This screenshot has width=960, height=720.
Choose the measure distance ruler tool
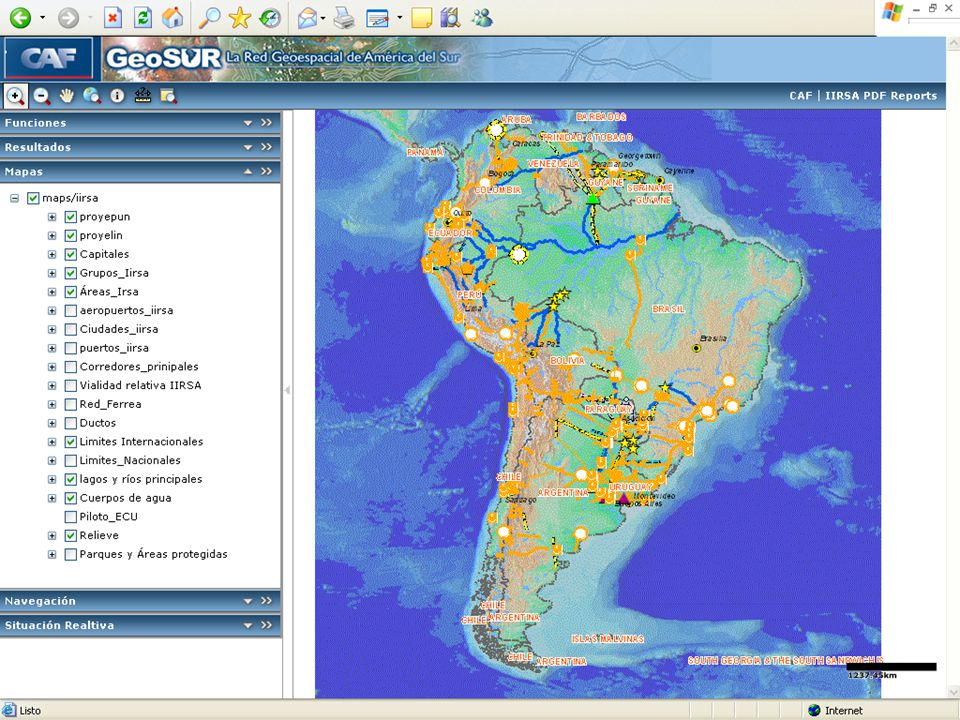(x=143, y=96)
